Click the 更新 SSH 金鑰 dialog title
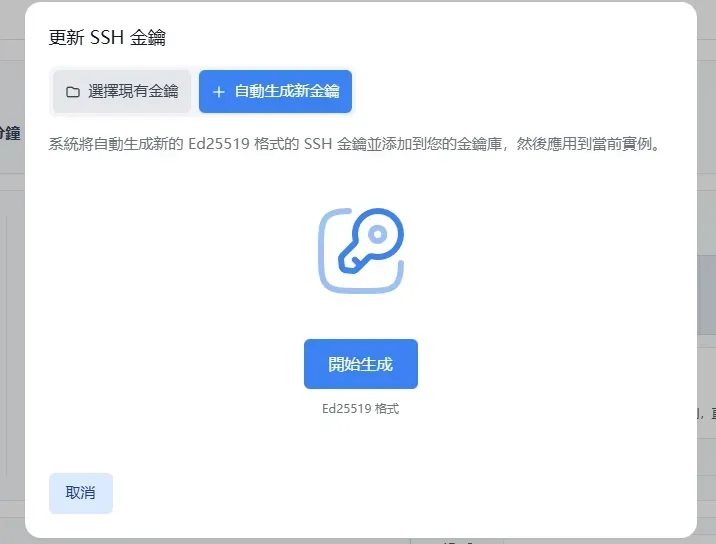The width and height of the screenshot is (716, 544). point(107,38)
